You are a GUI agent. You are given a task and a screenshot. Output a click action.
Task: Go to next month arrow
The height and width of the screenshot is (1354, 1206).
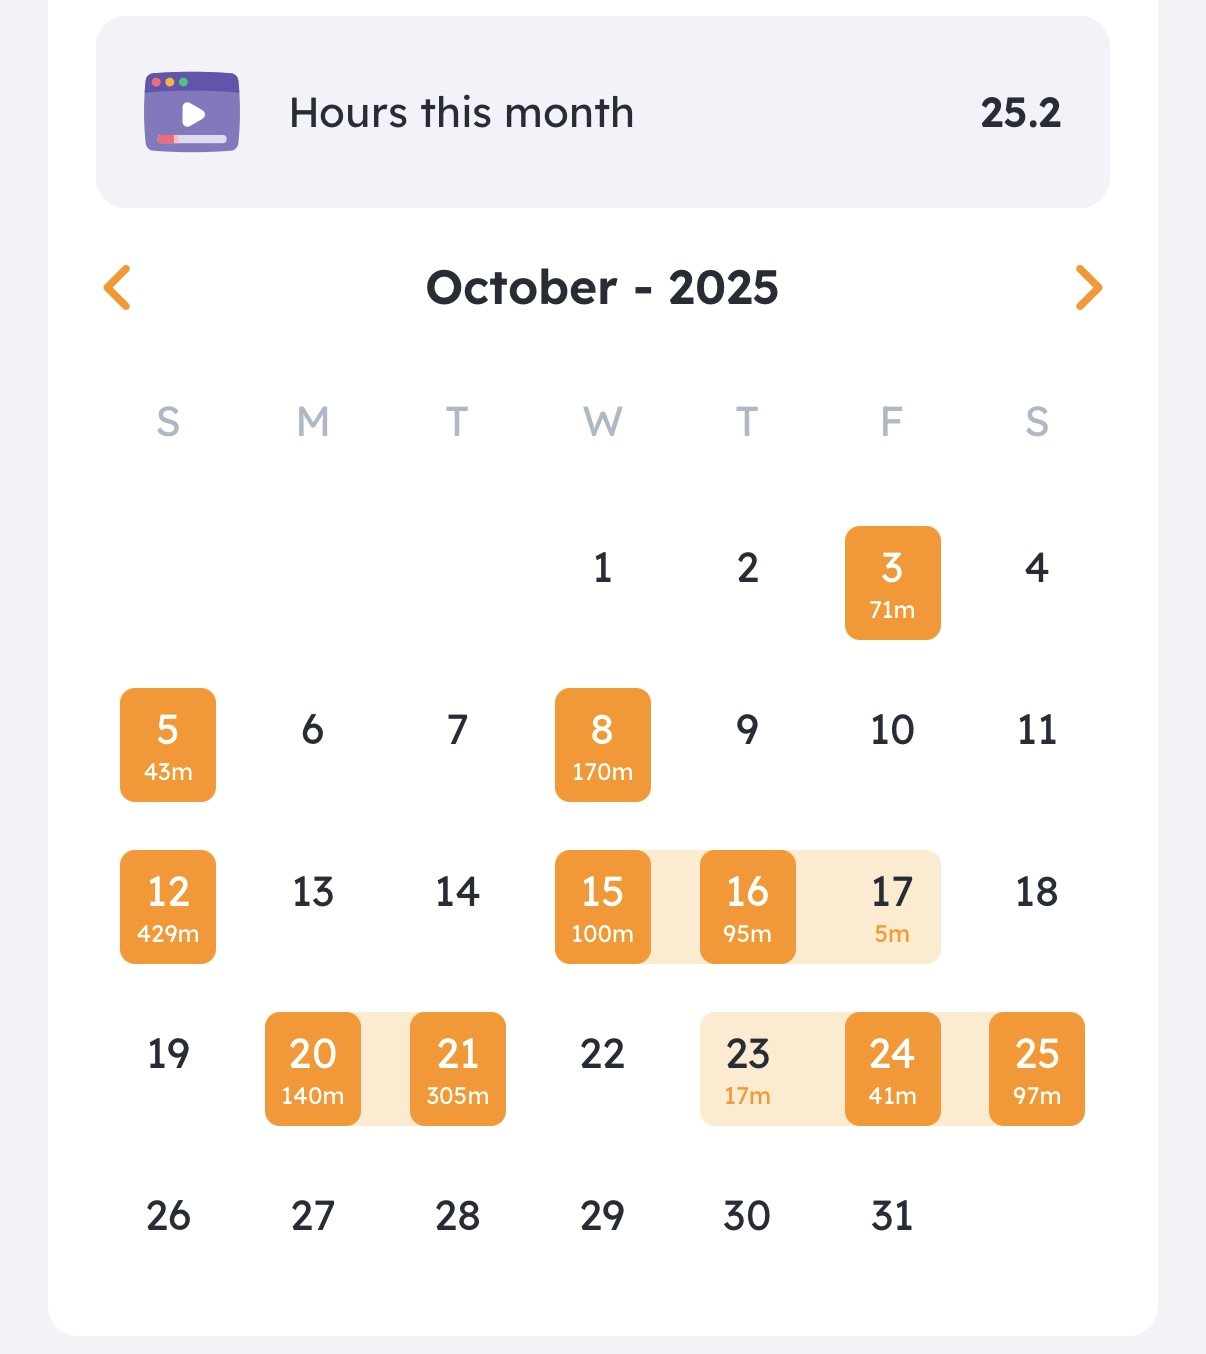[x=1088, y=288]
